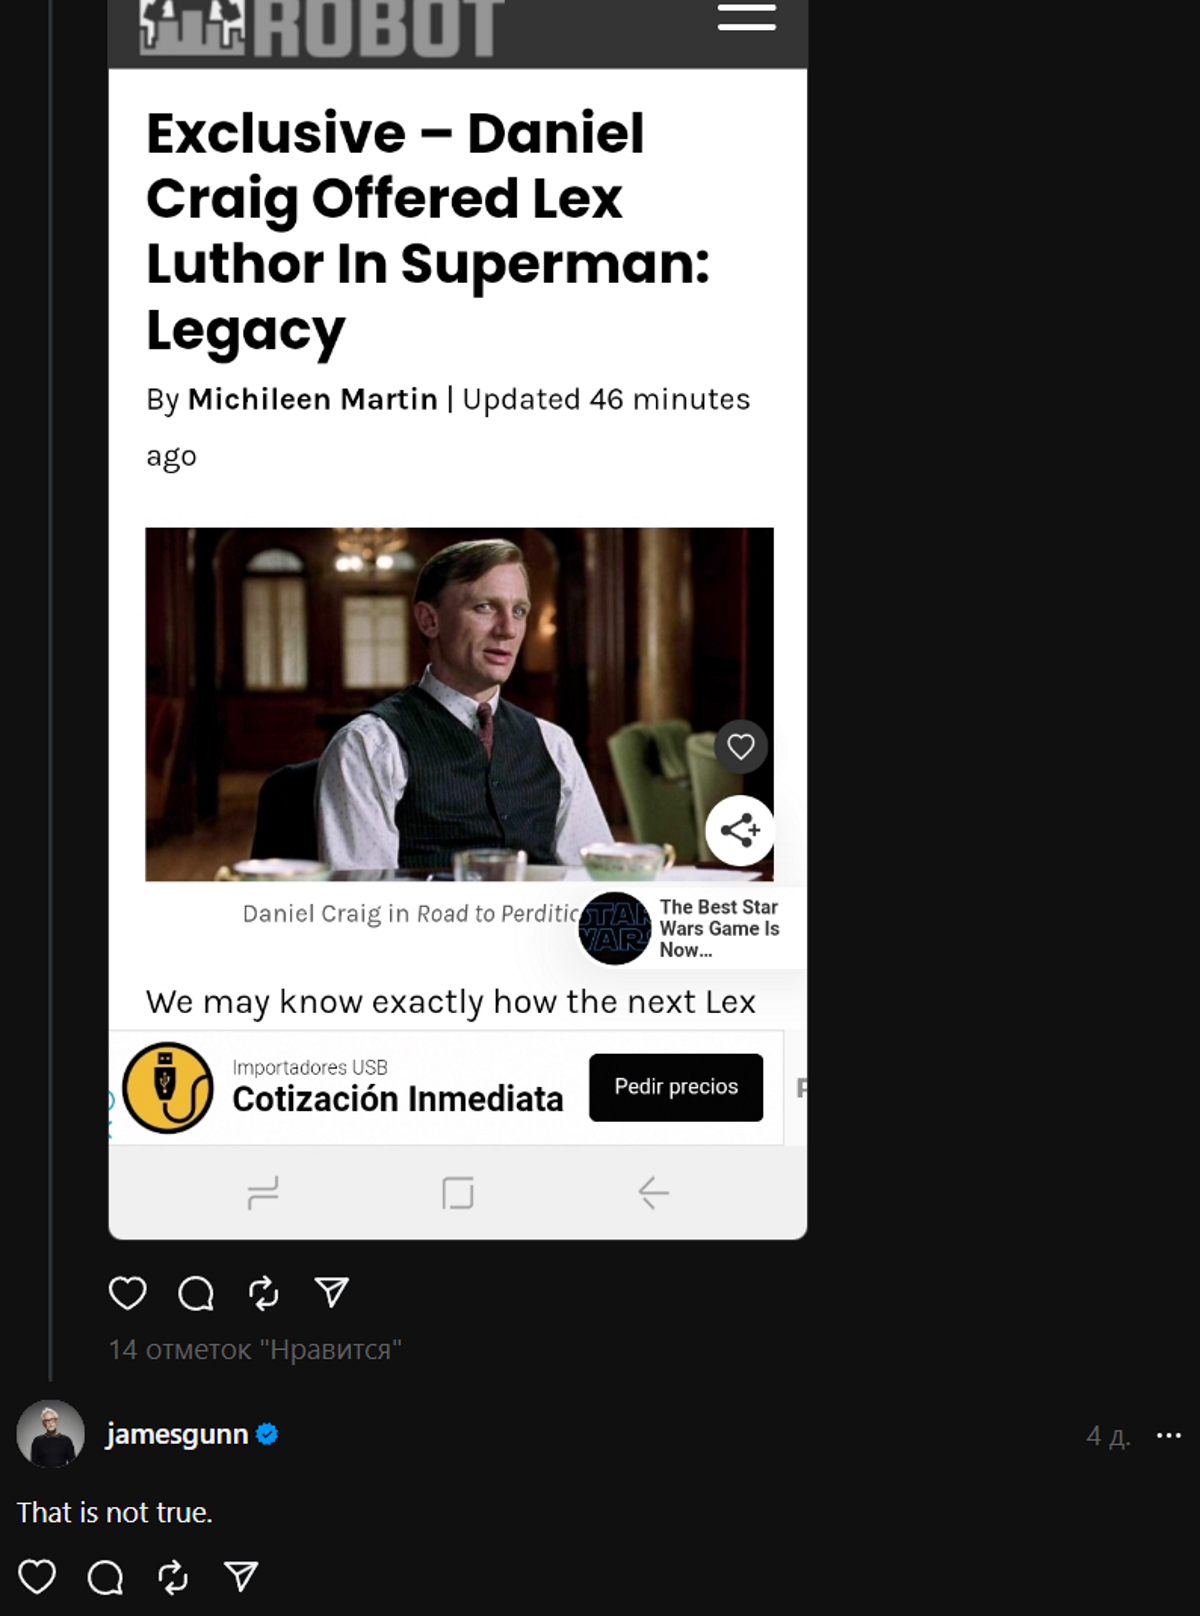Send jamesgunn's reply using the share icon
Screen dimensions: 1200x1616
point(241,1576)
